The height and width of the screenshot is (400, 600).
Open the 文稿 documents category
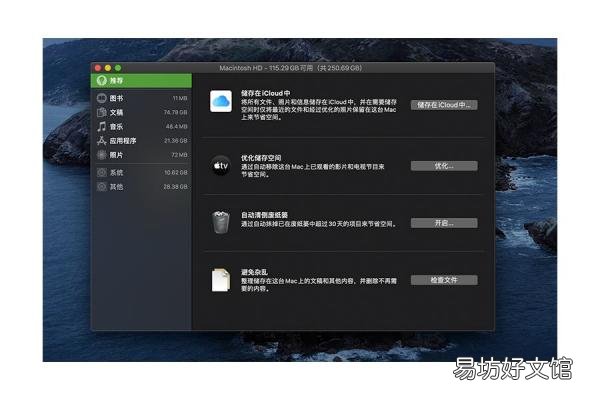tap(141, 113)
